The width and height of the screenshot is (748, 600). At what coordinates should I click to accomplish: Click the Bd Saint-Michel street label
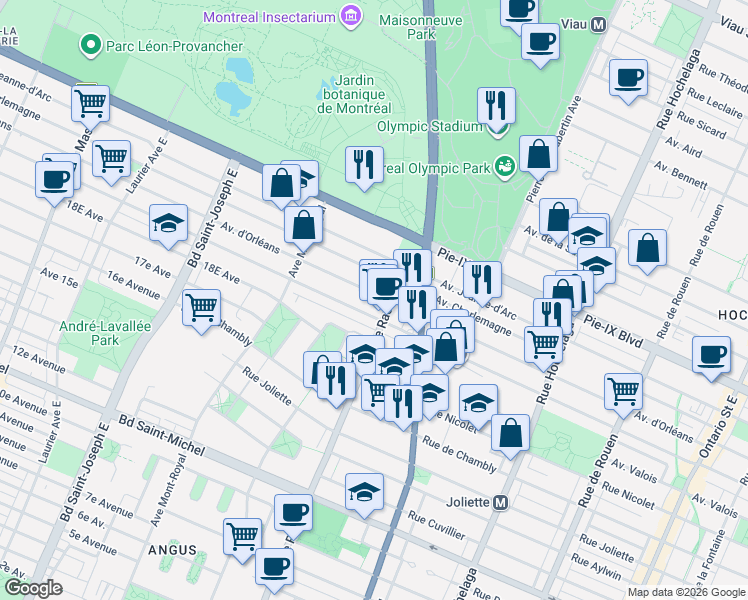(162, 435)
